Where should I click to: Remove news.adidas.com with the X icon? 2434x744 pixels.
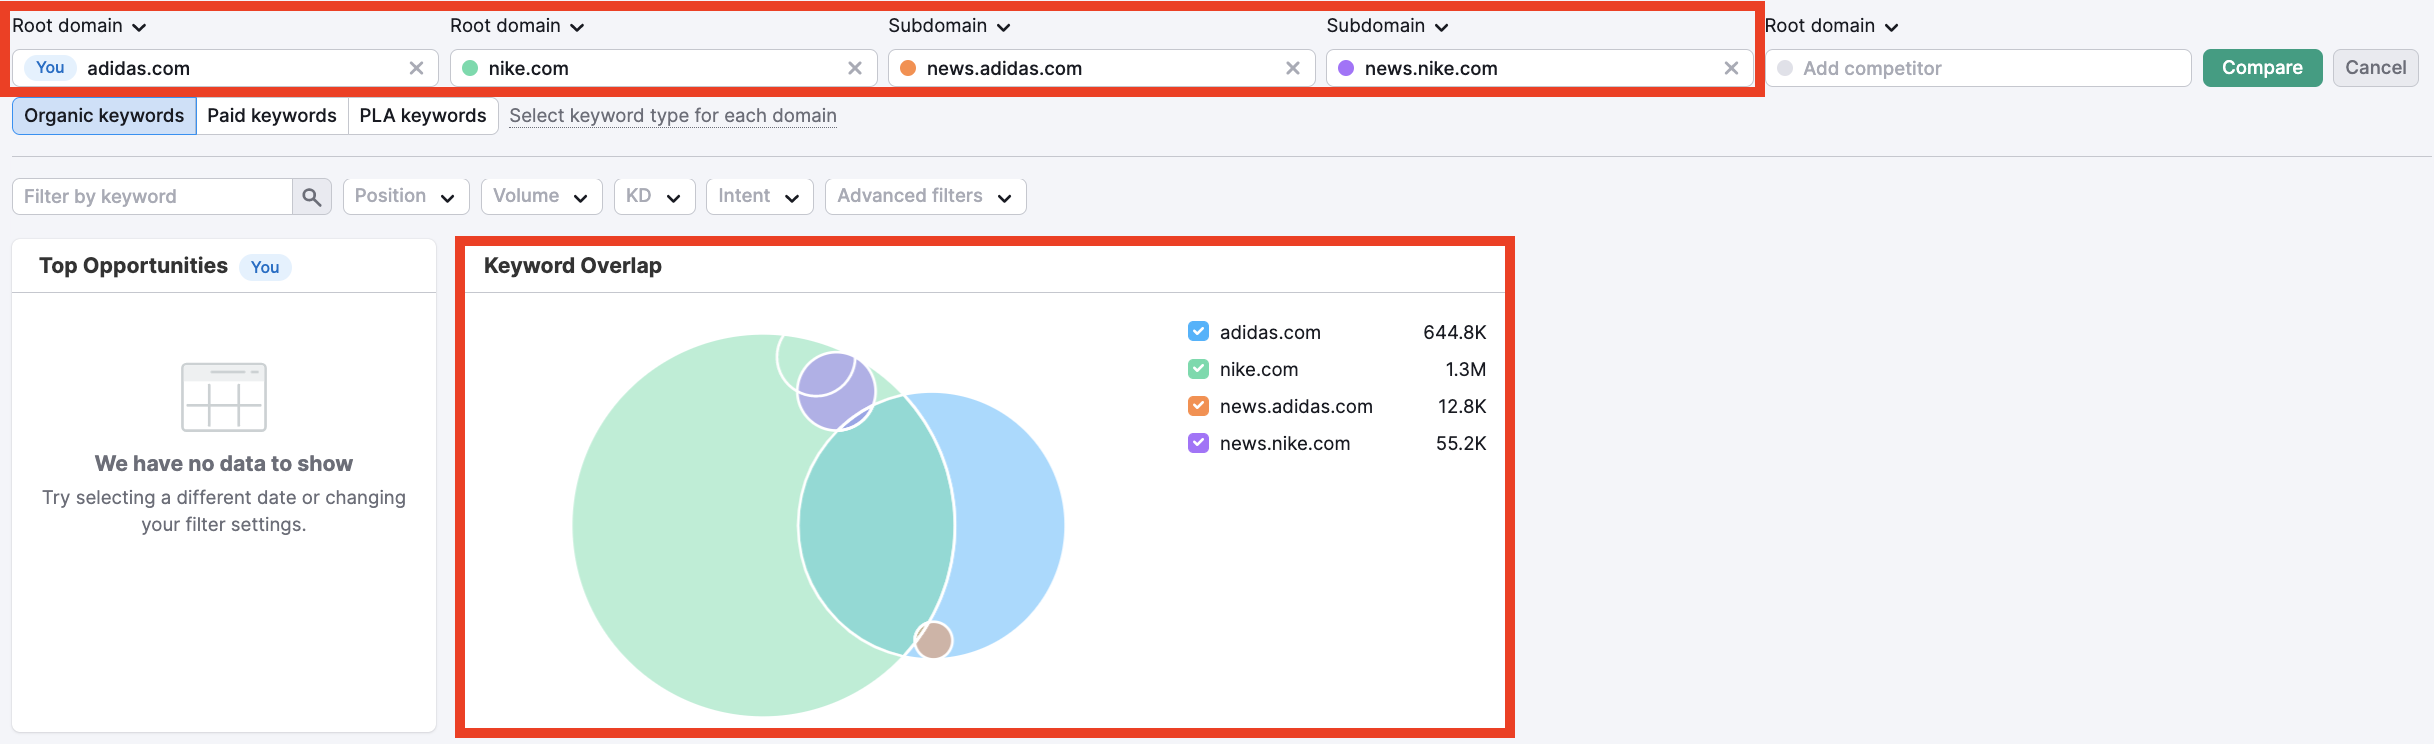(1292, 68)
